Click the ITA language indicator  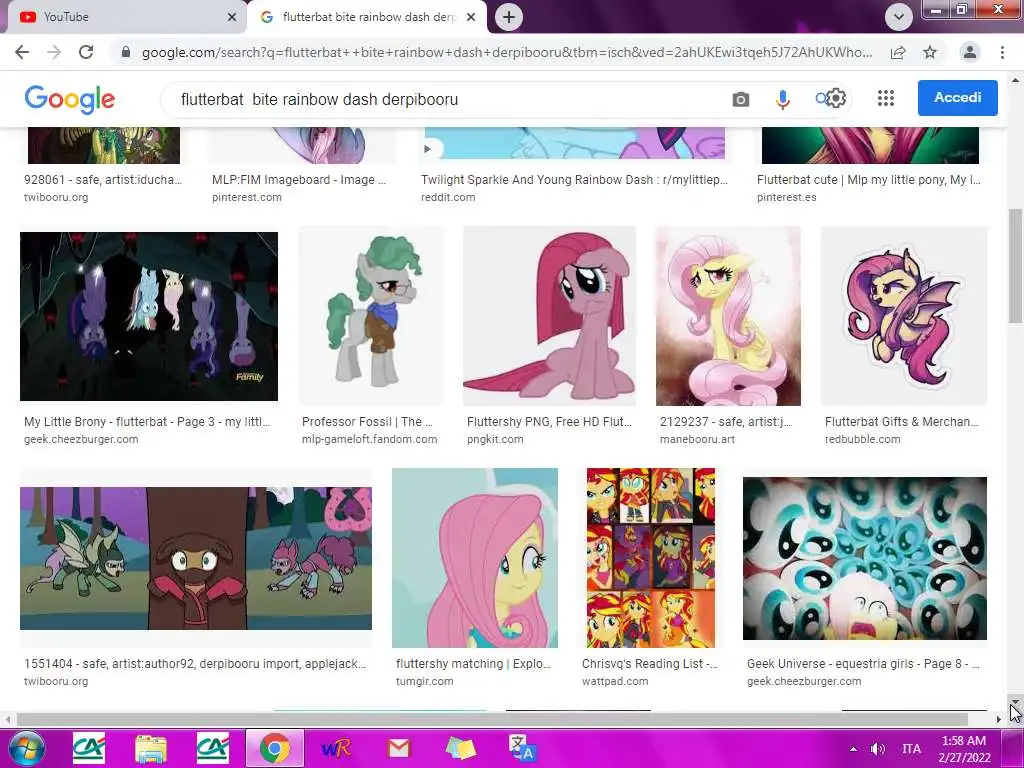tap(912, 749)
